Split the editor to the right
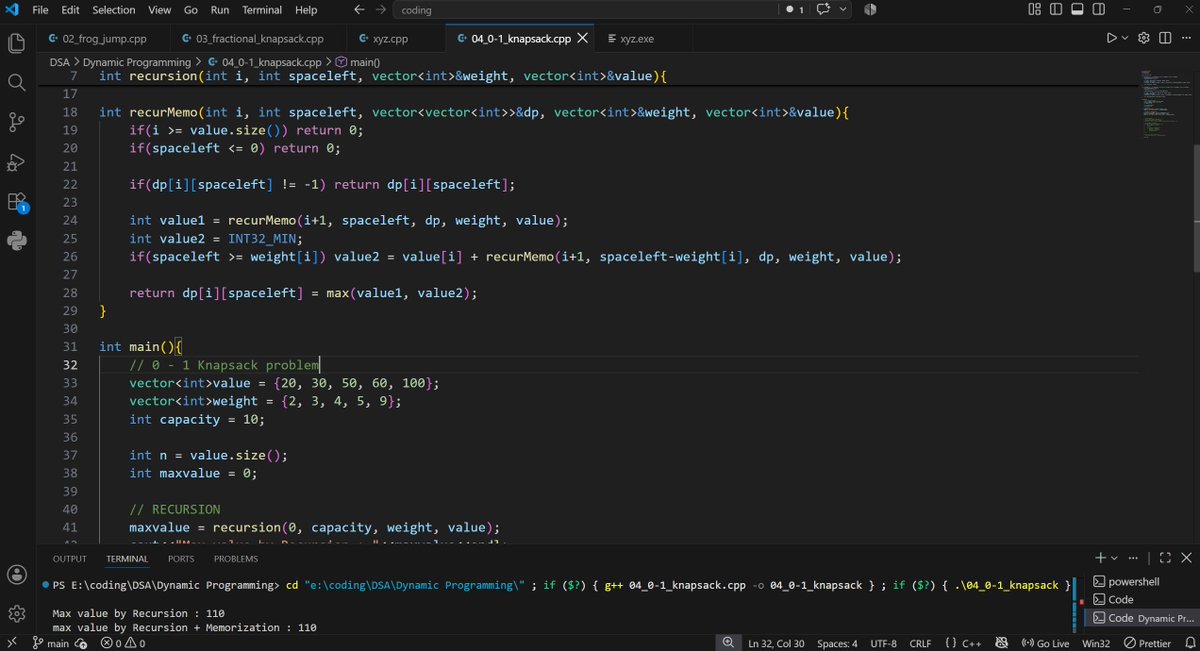This screenshot has height=651, width=1200. pos(1165,38)
